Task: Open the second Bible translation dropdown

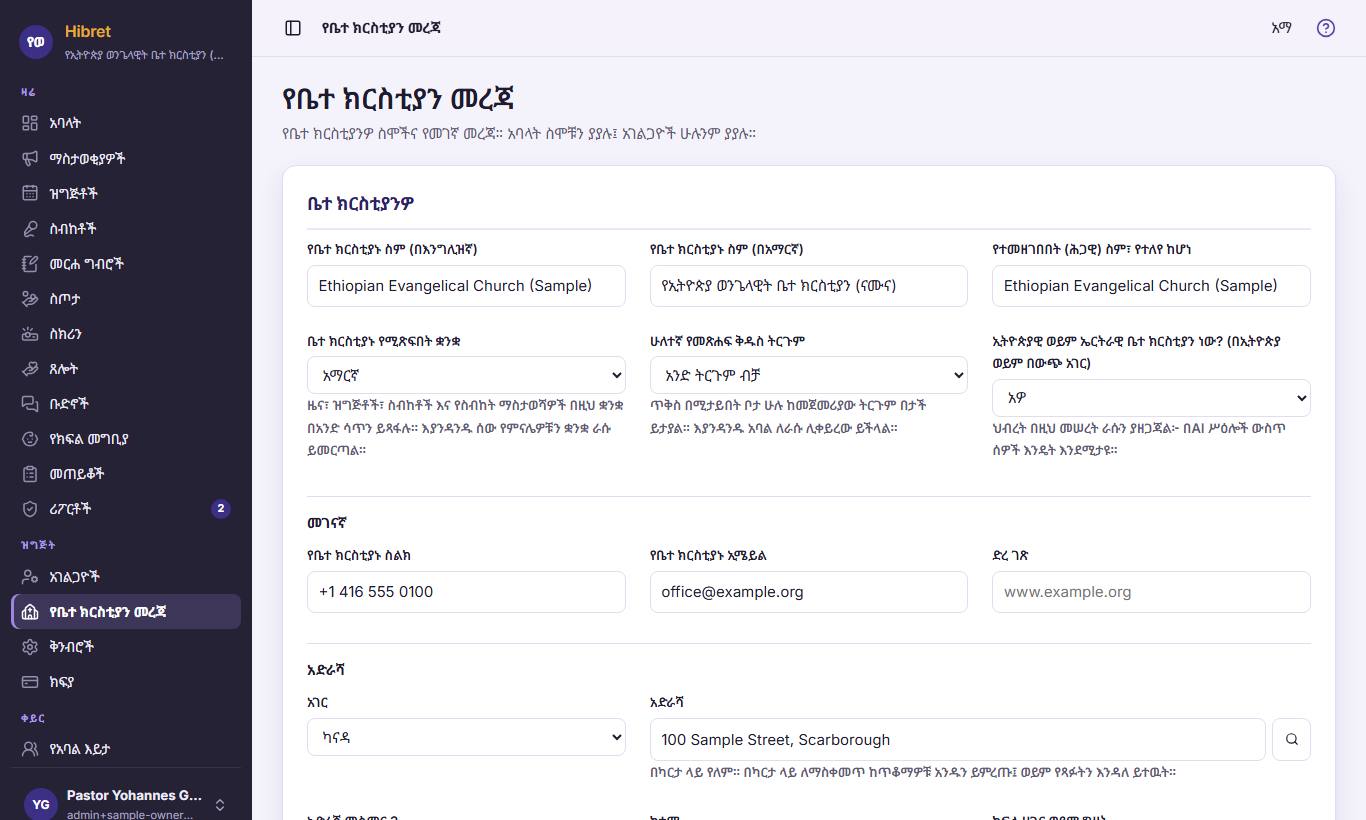Action: point(809,375)
